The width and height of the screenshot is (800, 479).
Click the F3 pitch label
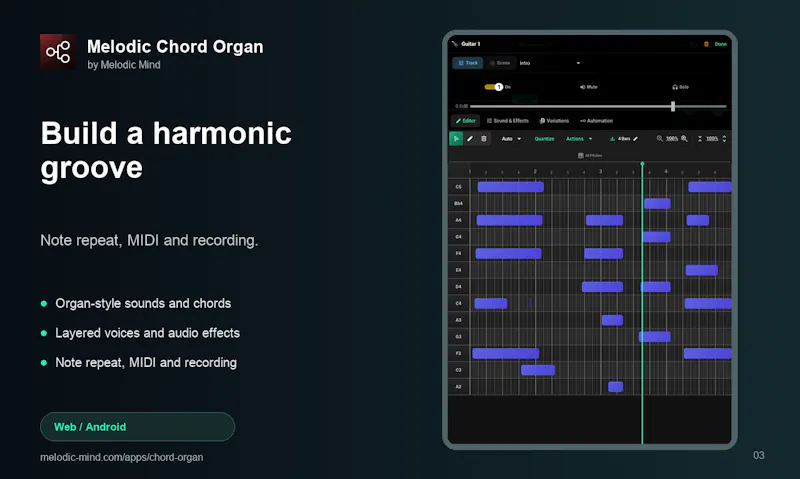click(x=458, y=353)
